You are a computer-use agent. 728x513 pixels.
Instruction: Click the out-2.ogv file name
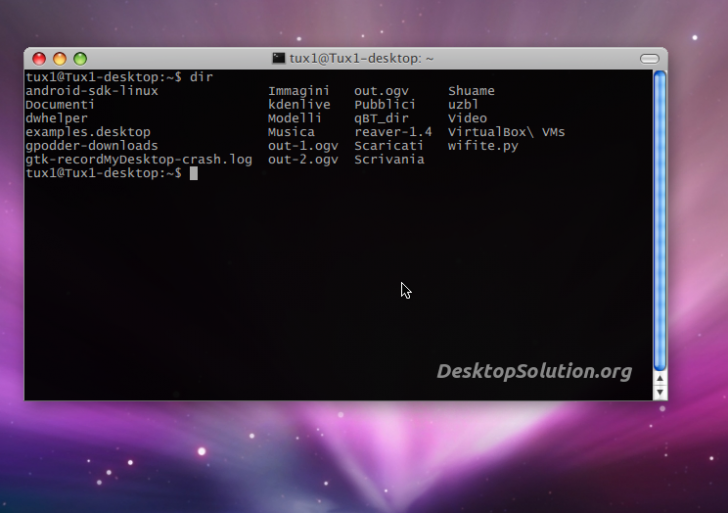click(303, 160)
